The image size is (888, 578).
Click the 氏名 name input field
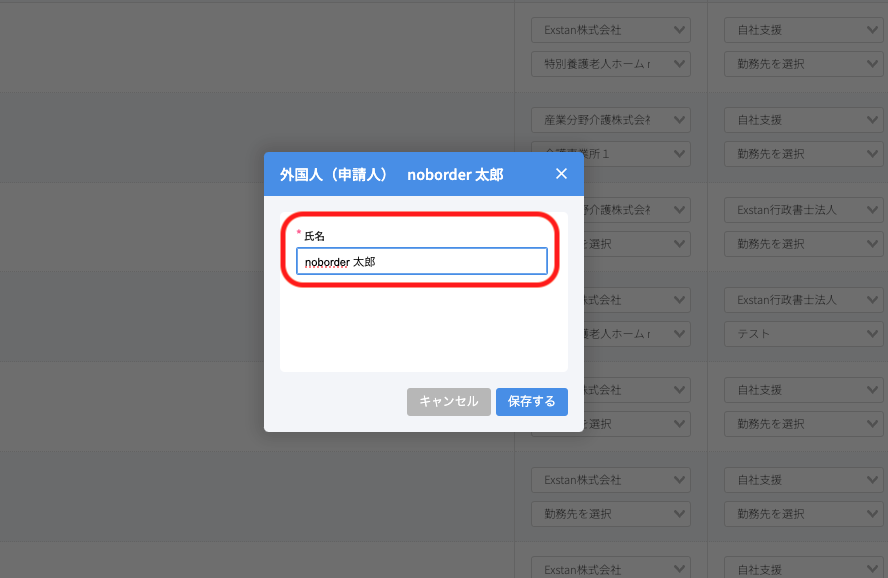[x=421, y=262]
